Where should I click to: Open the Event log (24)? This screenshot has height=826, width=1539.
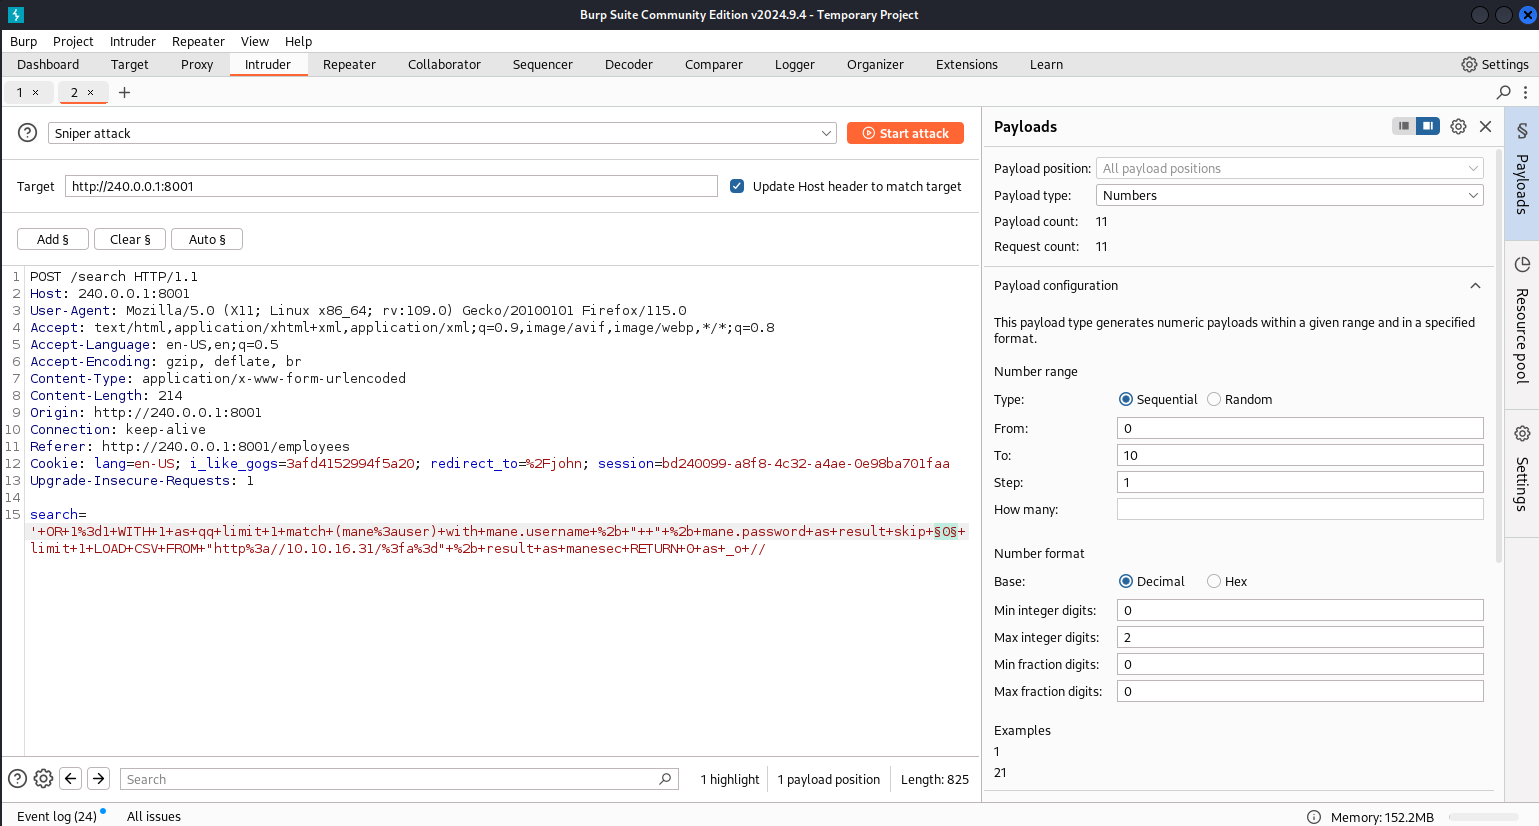57,816
